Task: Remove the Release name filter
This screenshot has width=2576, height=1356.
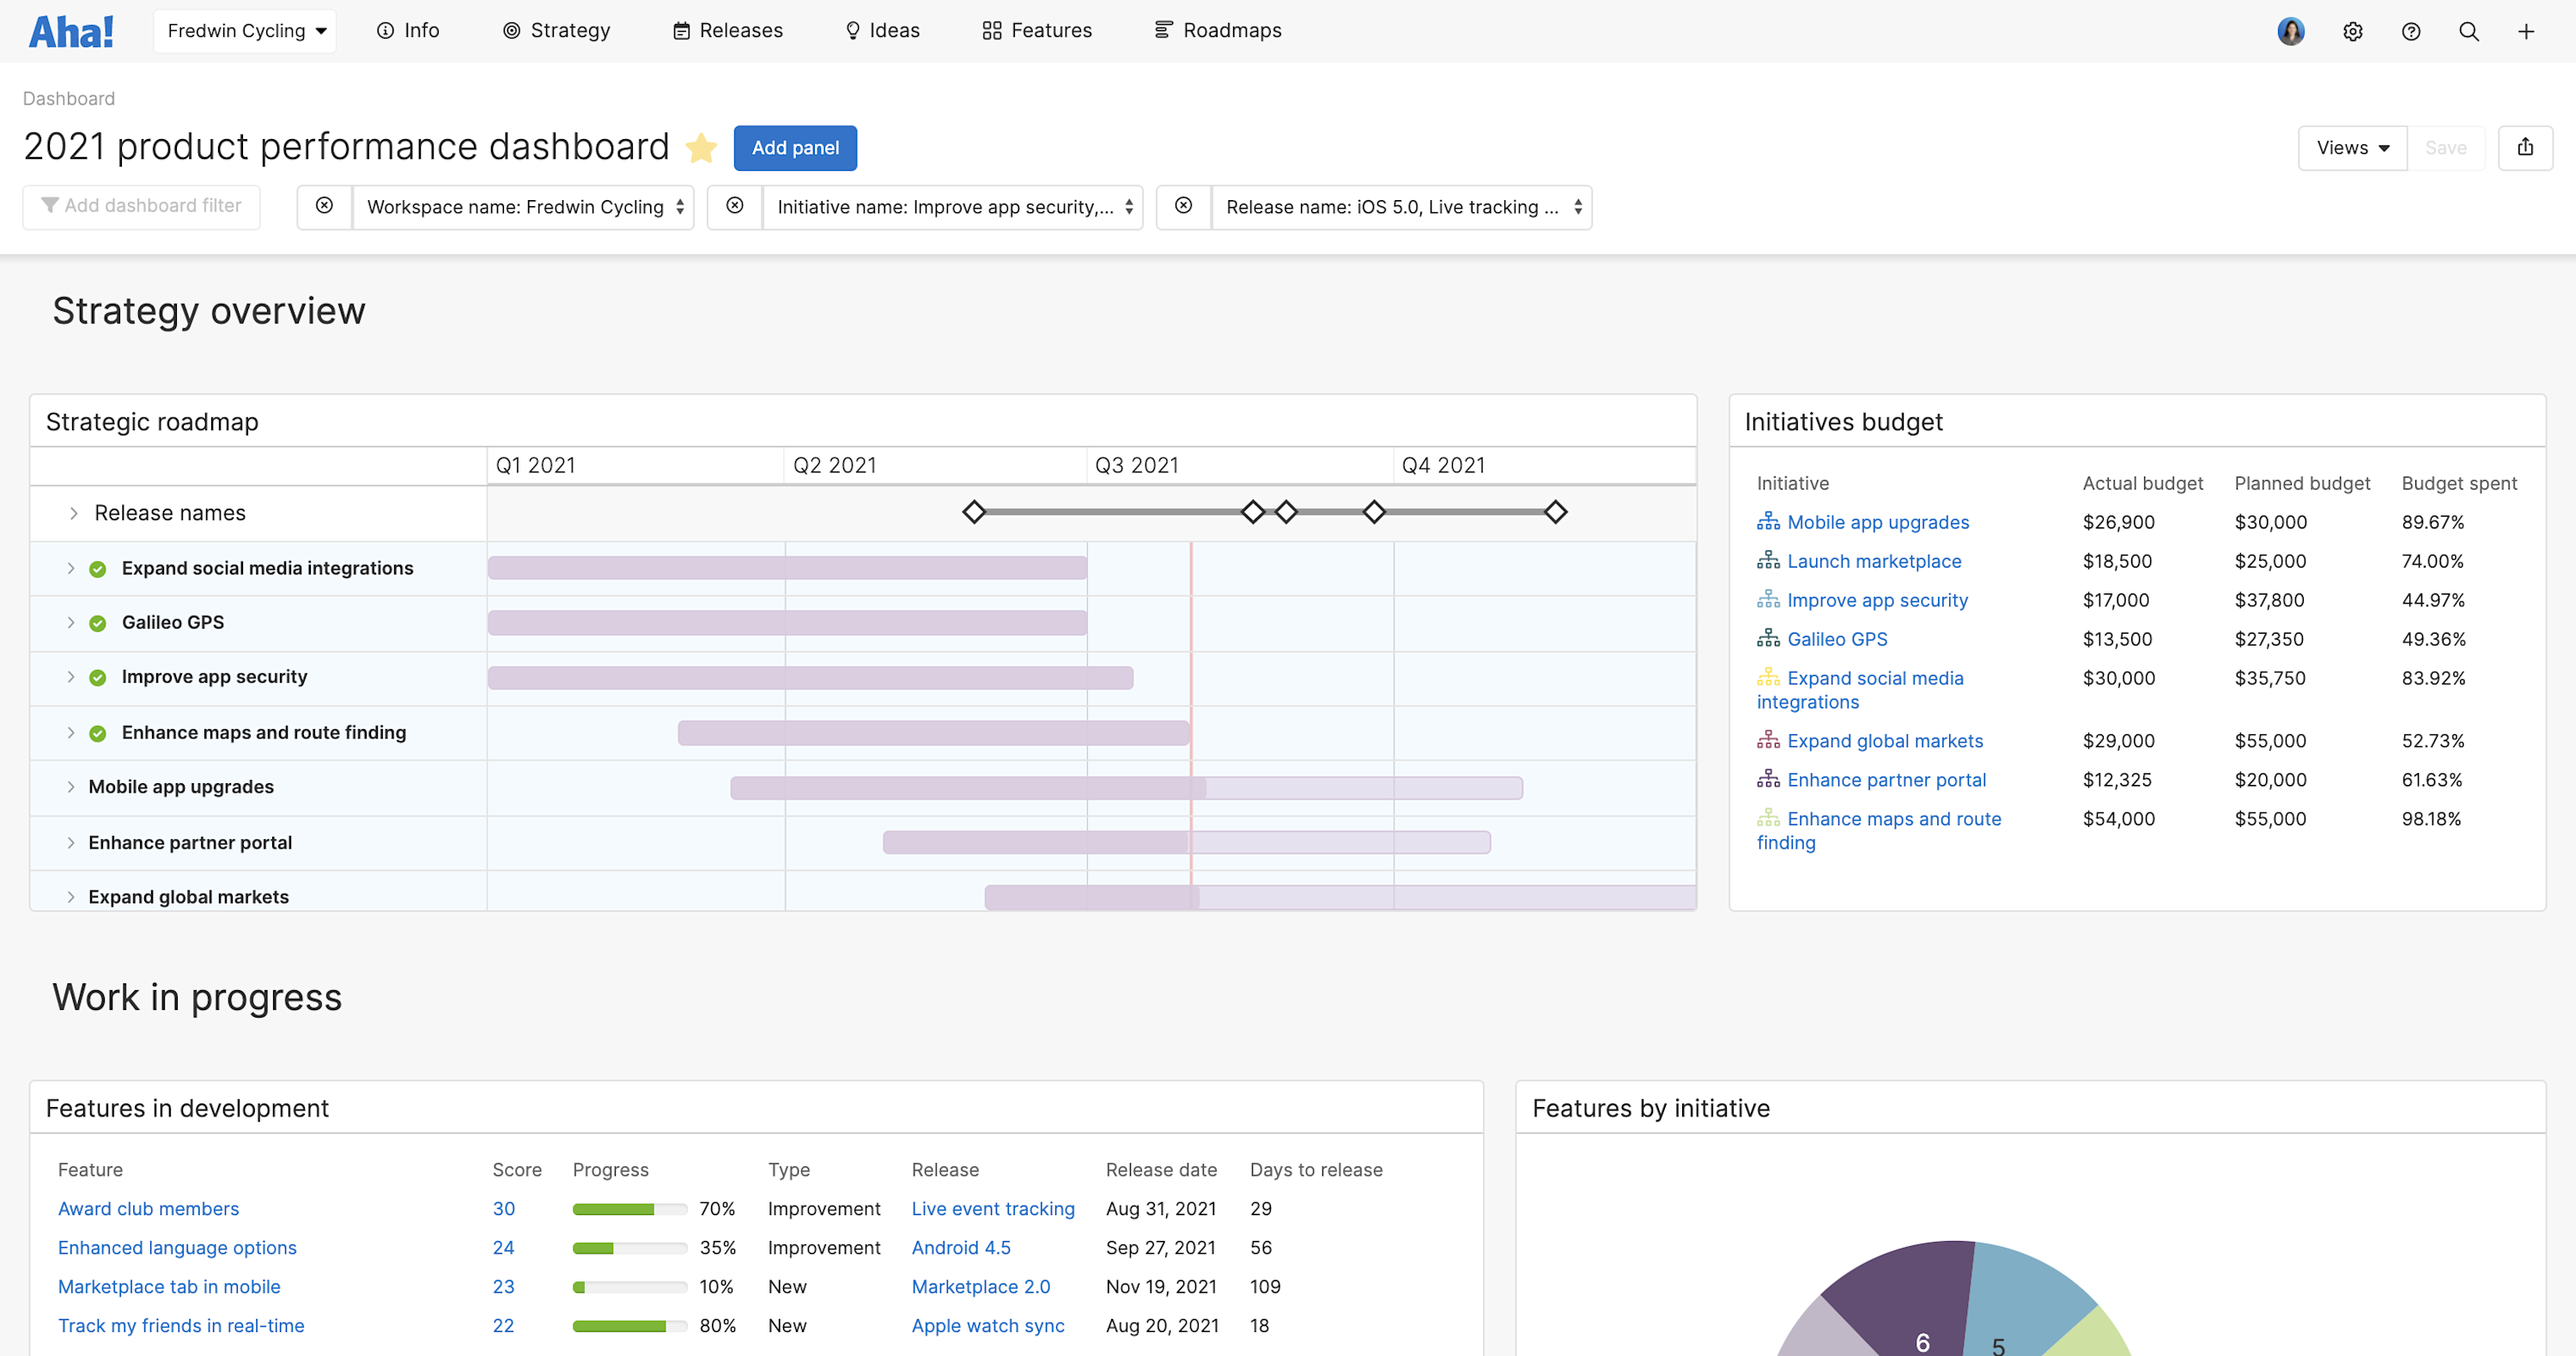Action: tap(1184, 206)
